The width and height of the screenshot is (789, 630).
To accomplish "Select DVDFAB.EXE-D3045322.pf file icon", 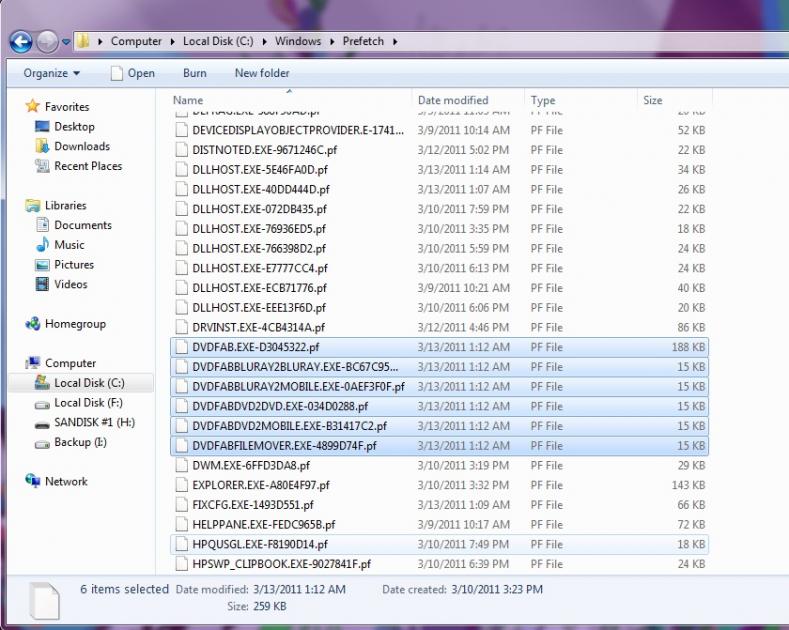I will tap(181, 347).
